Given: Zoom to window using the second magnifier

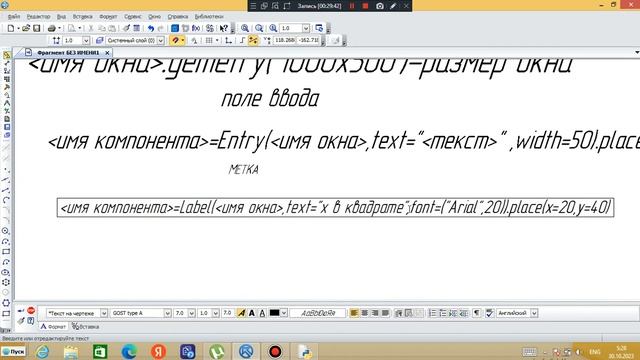Looking at the screenshot, I should point(259,28).
